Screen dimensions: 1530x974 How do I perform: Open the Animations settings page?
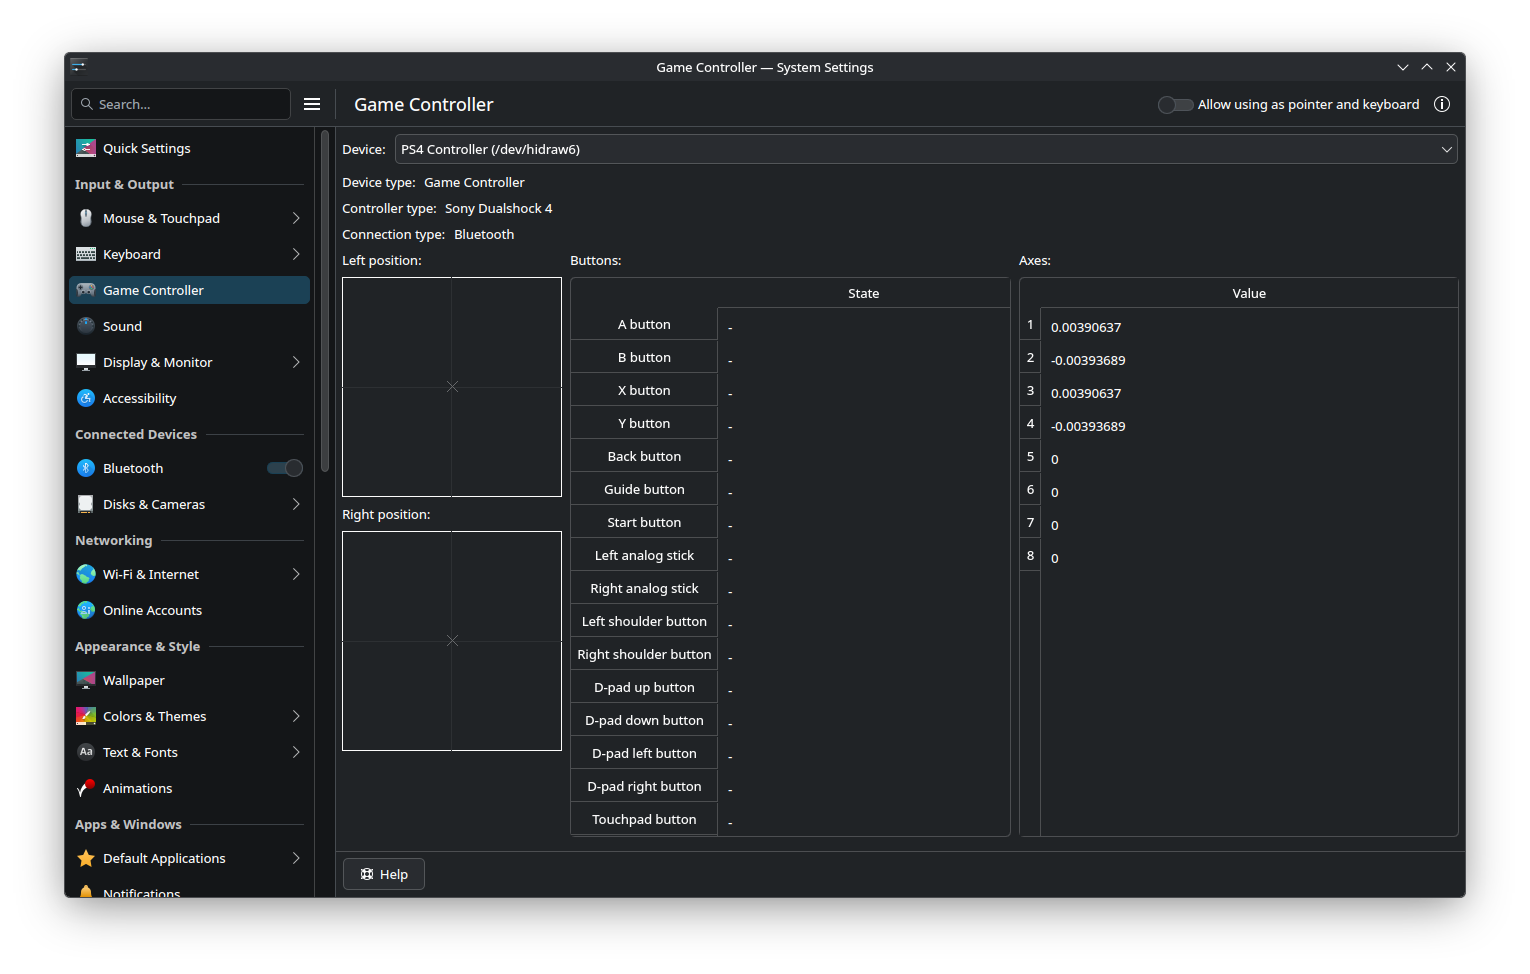click(x=189, y=788)
